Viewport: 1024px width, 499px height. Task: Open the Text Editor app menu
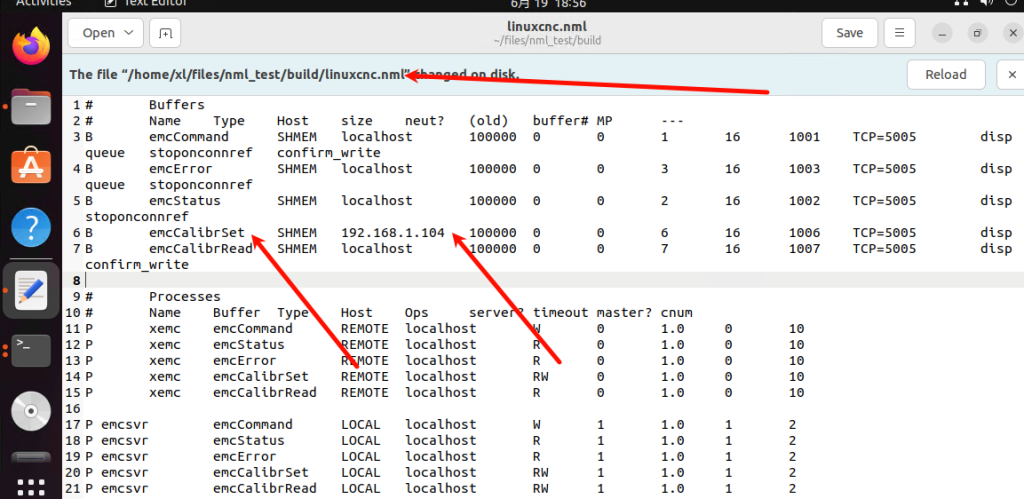click(x=146, y=3)
